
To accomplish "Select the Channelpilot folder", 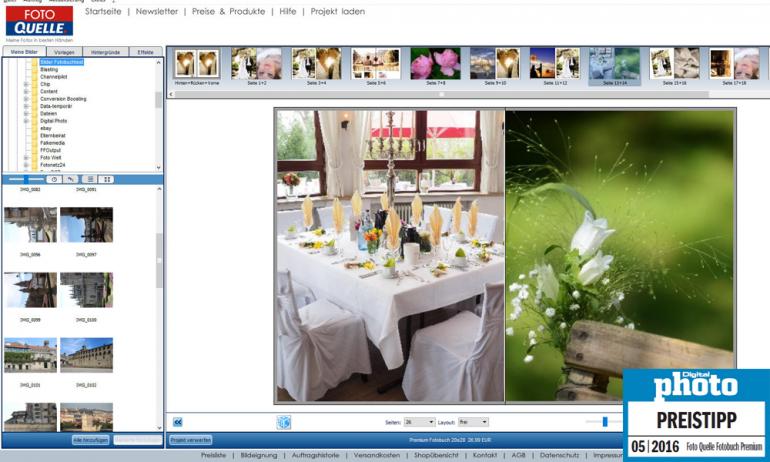I will [54, 77].
